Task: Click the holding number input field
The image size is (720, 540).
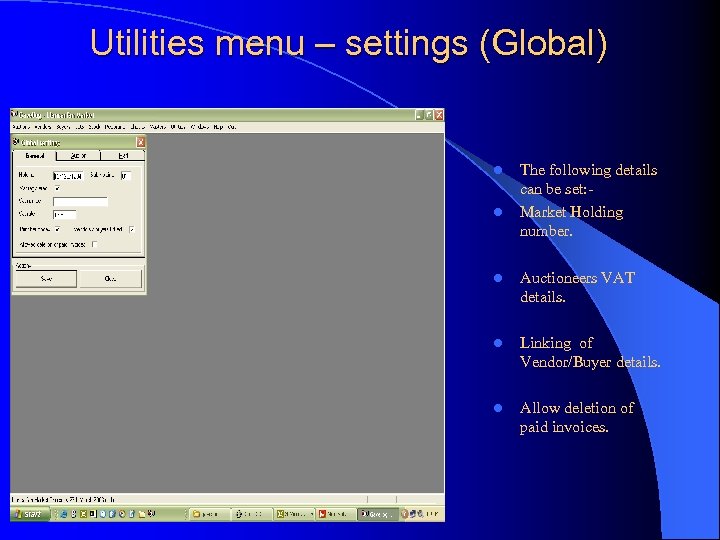Action: (68, 176)
